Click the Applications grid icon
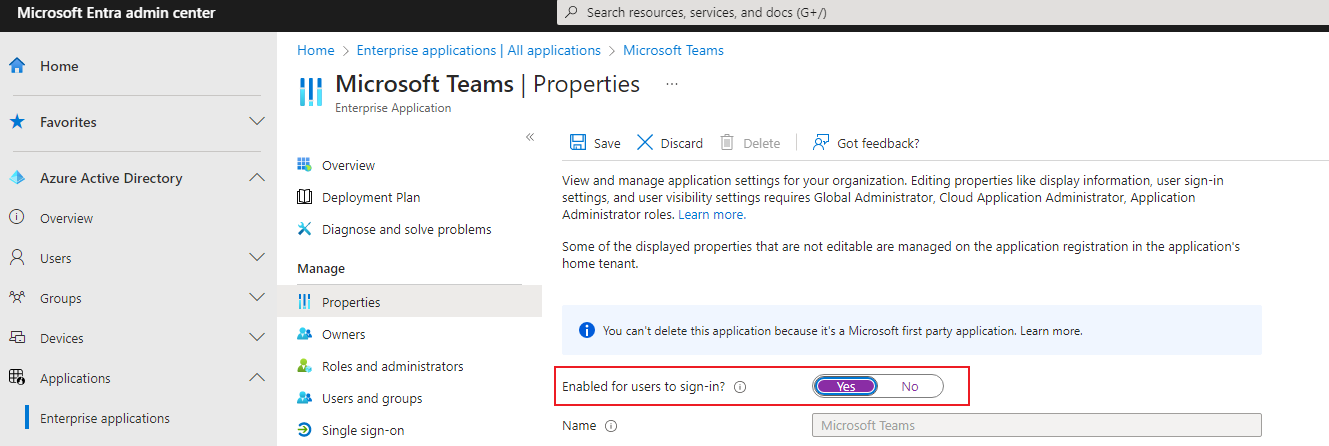The height and width of the screenshot is (446, 1329). [16, 378]
